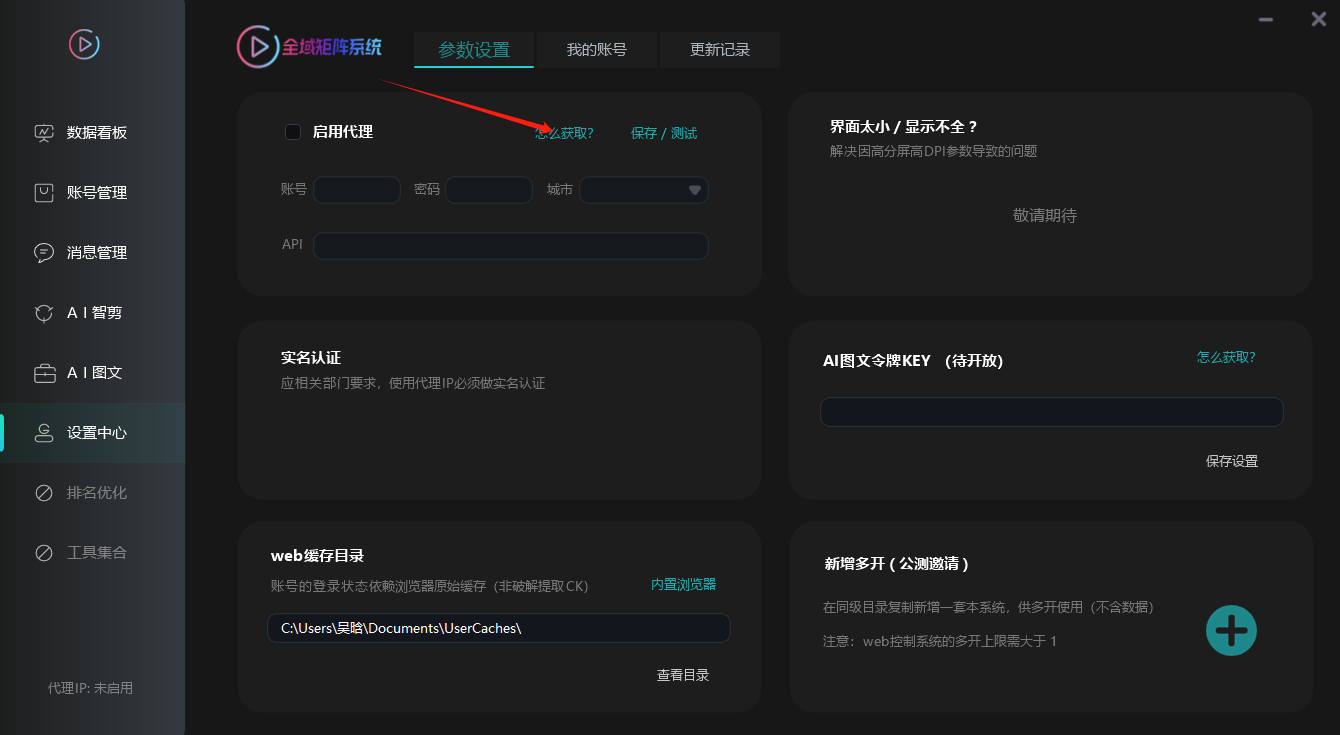Open A I 图文 in the sidebar
This screenshot has height=735, width=1340.
coord(93,373)
